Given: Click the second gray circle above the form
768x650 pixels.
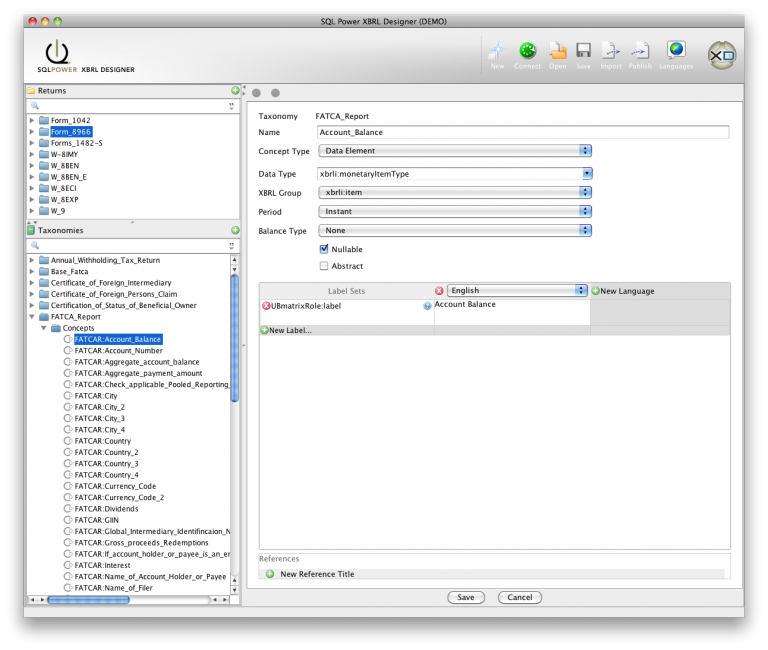Looking at the screenshot, I should pyautogui.click(x=275, y=93).
